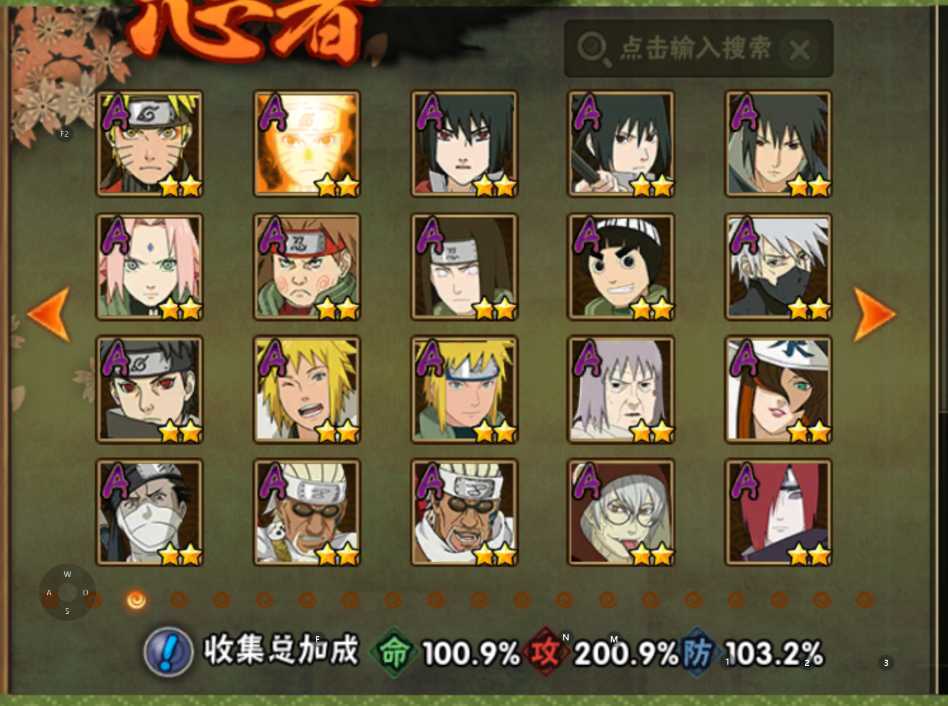Select hooded Kabuto with glasses portrait
Viewport: 948px width, 706px height.
coord(621,512)
